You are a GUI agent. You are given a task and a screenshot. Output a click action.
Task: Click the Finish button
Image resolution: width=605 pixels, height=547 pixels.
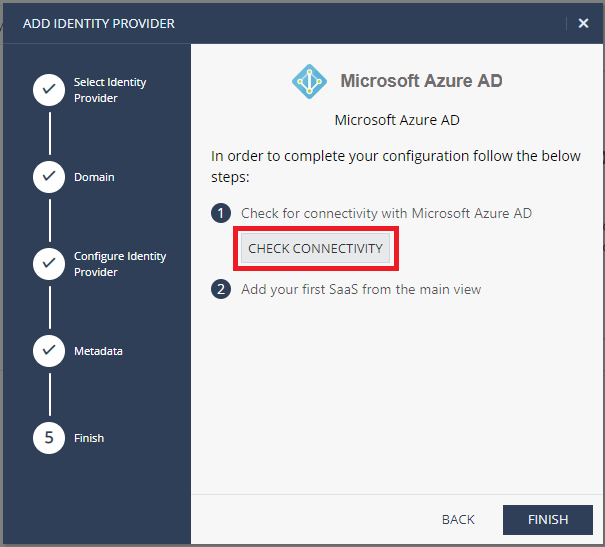point(548,520)
